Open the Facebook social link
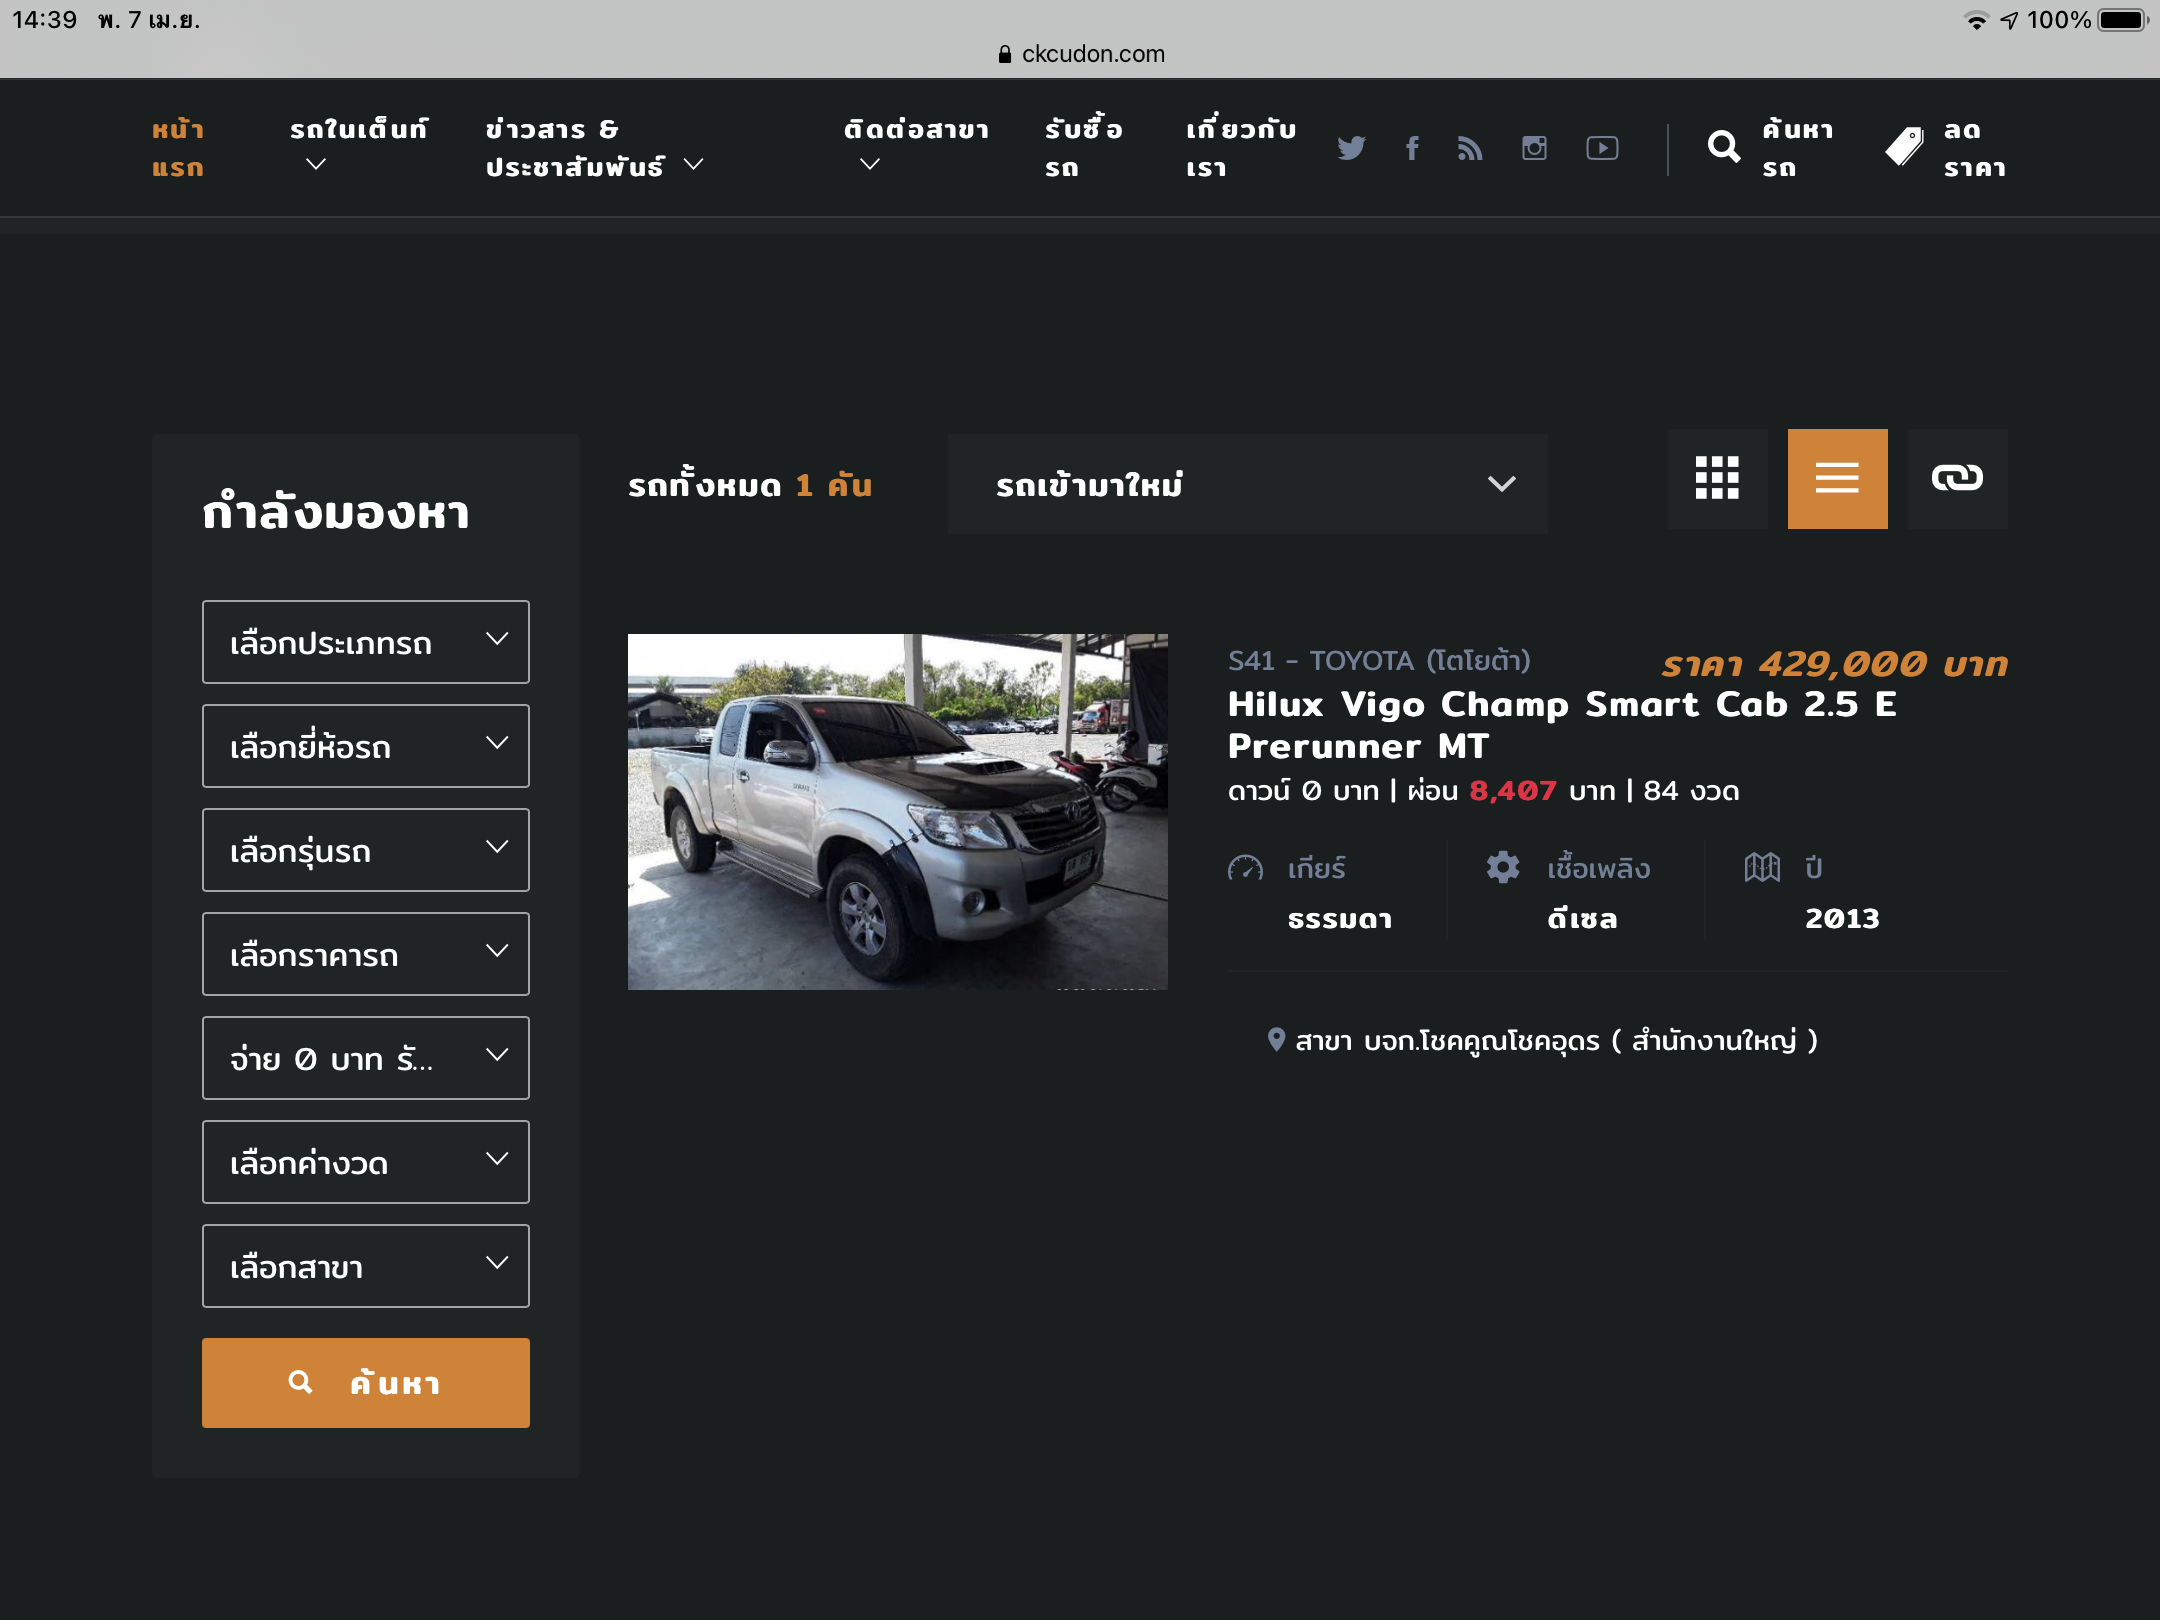The height and width of the screenshot is (1620, 2160). (1412, 148)
